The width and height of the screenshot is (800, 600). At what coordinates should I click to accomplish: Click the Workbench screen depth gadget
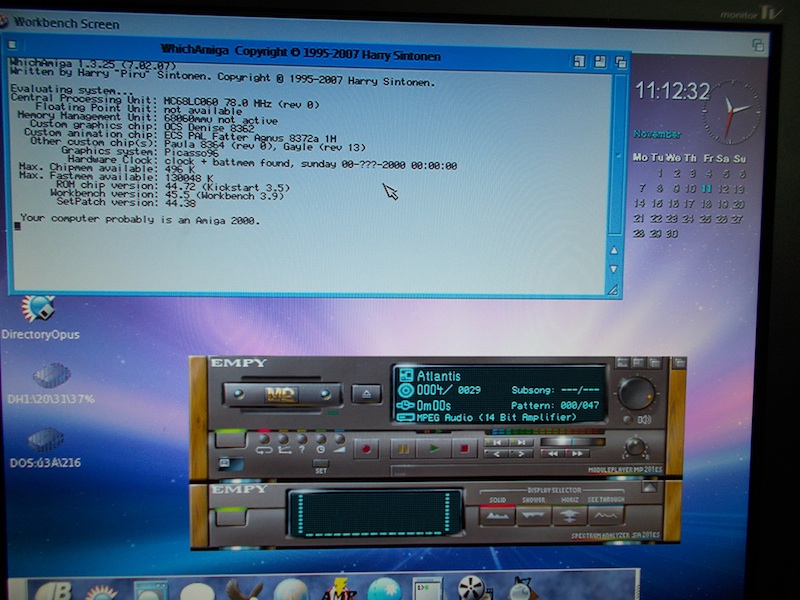(759, 46)
